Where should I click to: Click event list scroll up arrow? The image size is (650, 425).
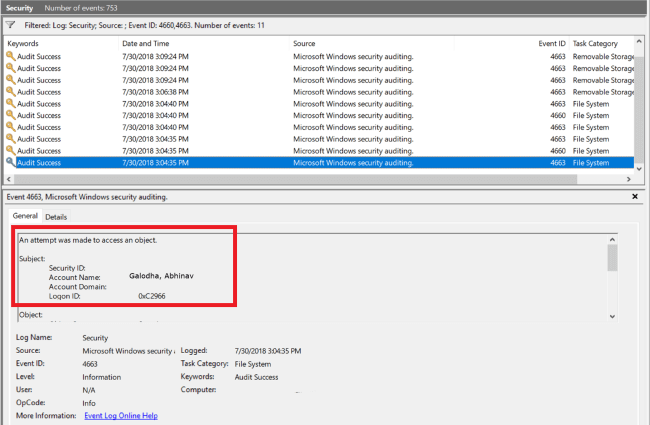point(639,41)
